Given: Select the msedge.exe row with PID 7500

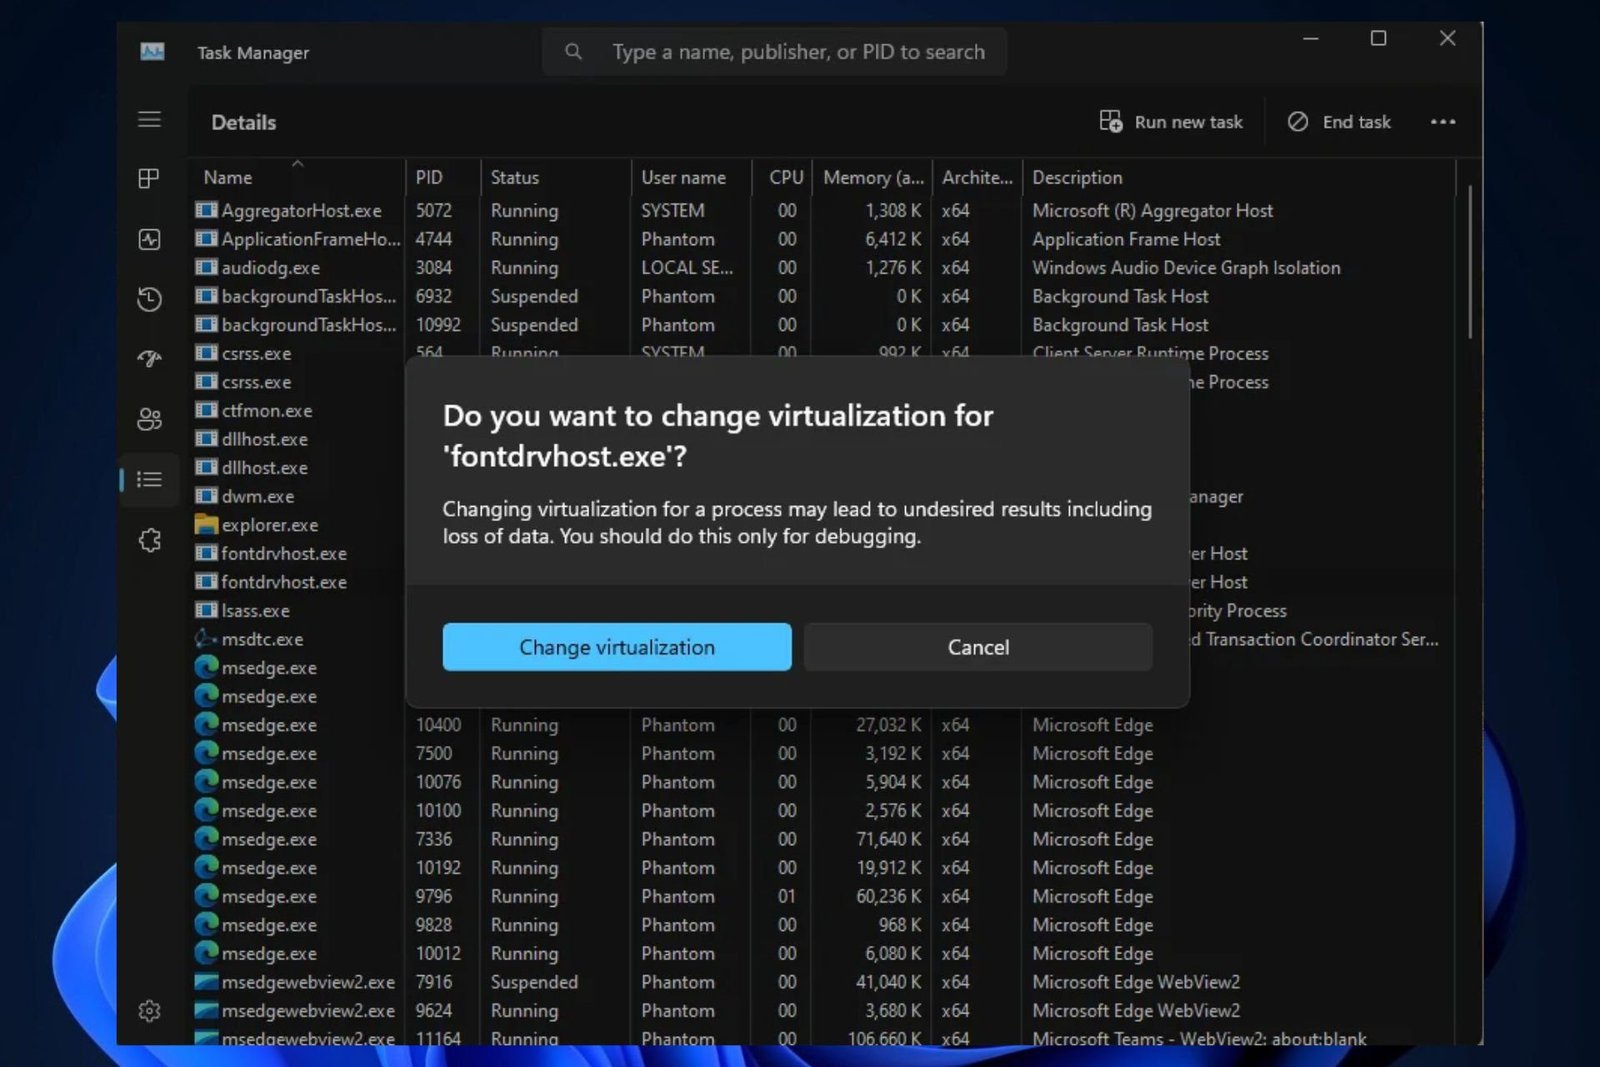Looking at the screenshot, I should (822, 753).
